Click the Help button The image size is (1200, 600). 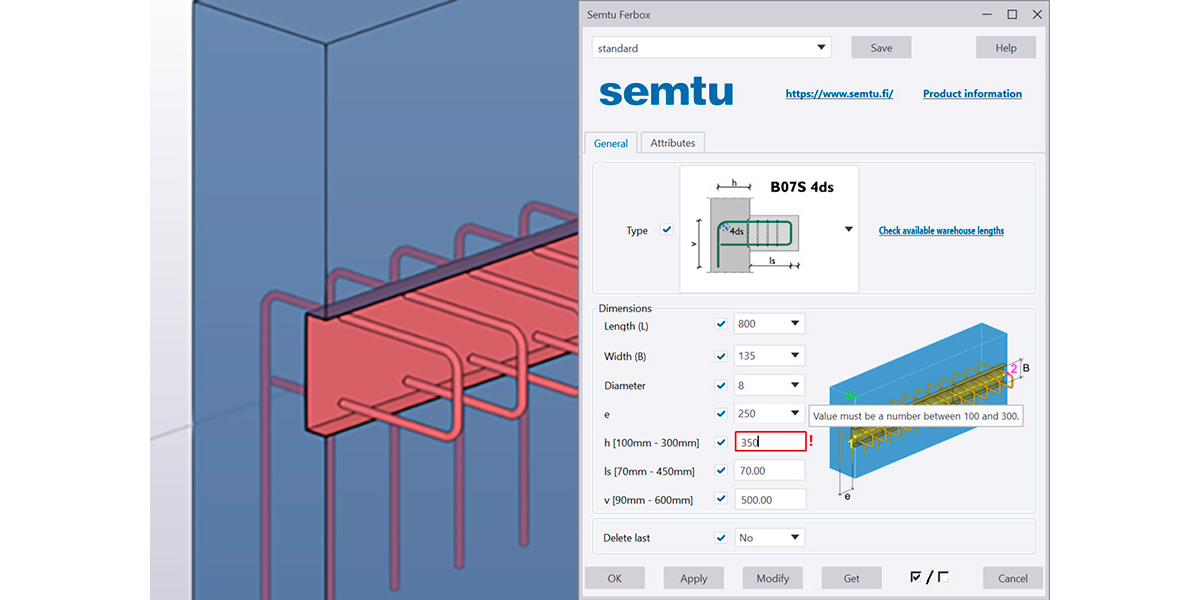[x=1006, y=48]
